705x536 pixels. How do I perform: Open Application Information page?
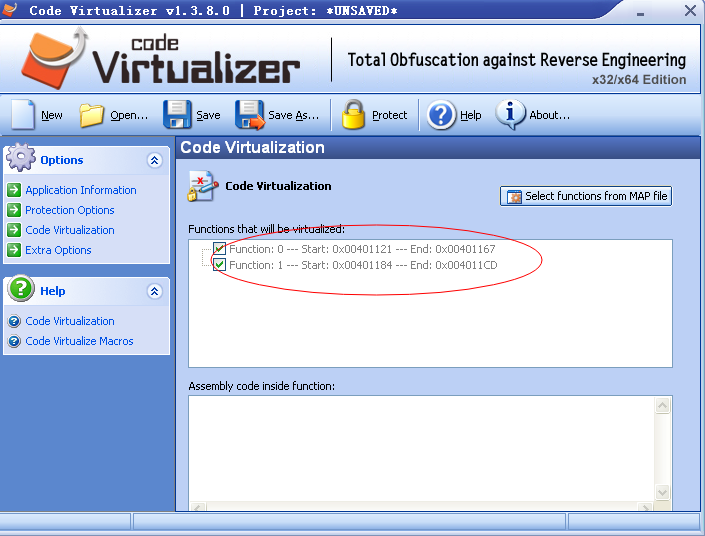[81, 190]
